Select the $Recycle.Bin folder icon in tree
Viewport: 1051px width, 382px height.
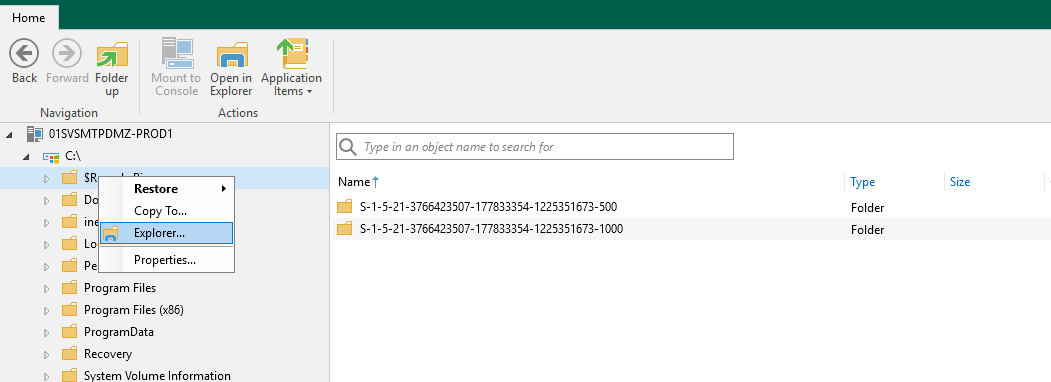[70, 178]
